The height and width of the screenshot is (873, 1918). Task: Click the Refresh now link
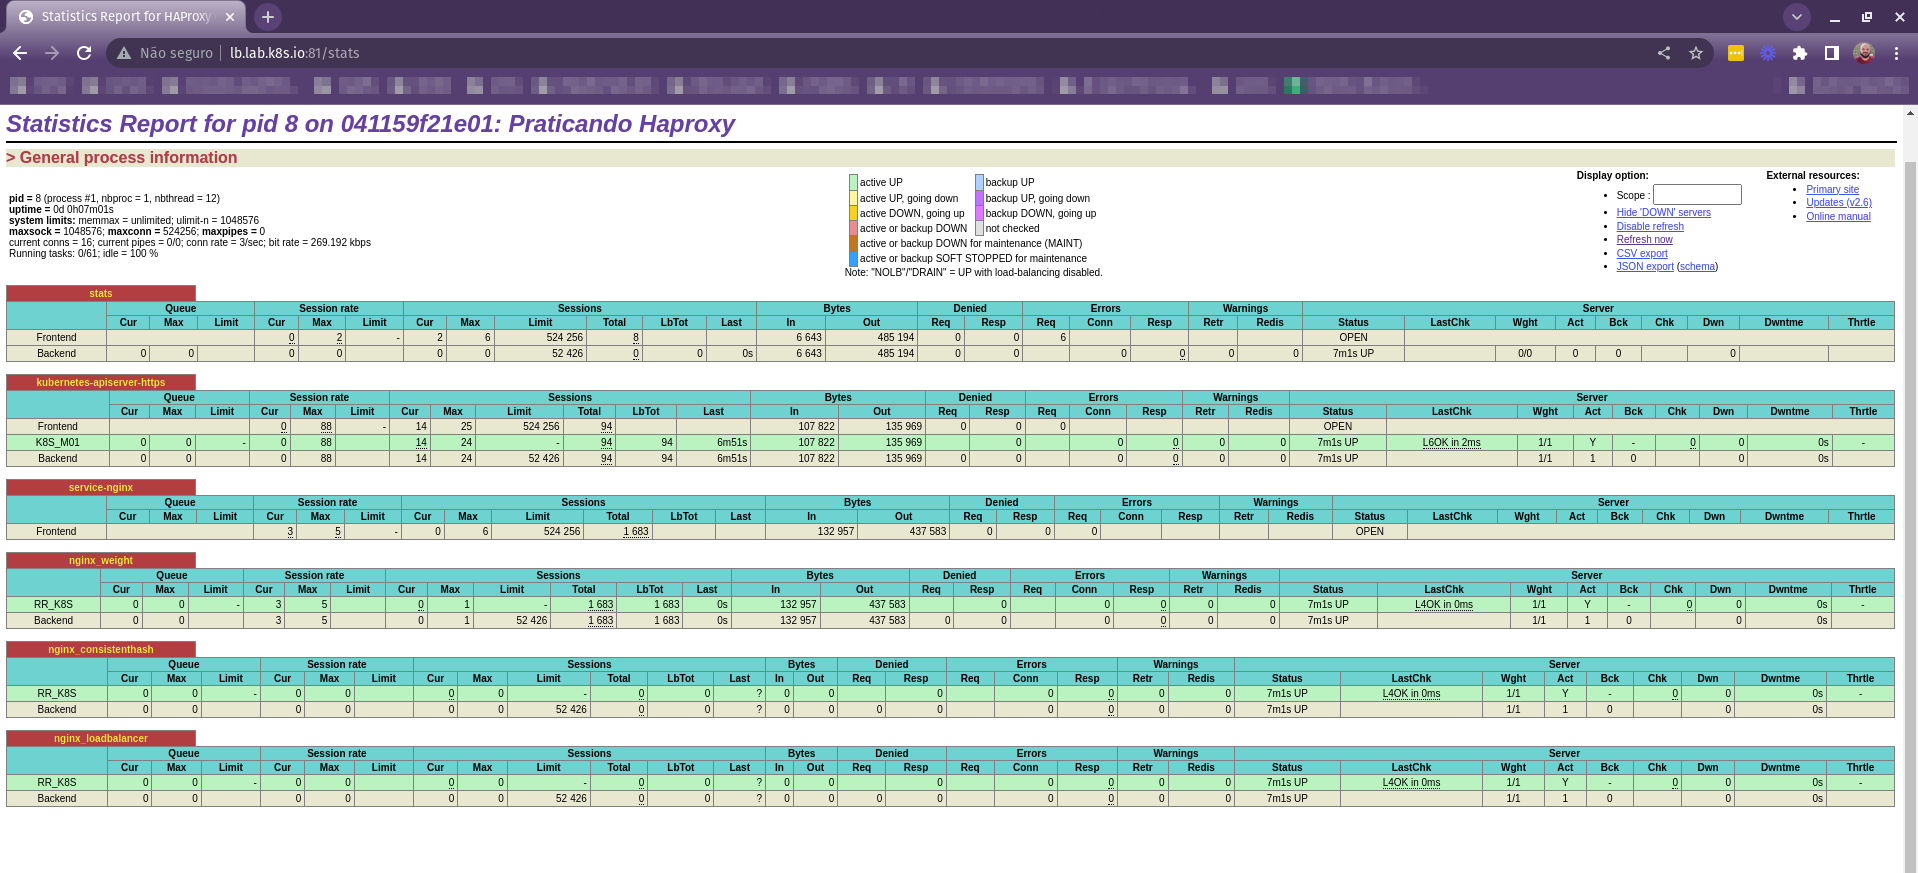(1644, 240)
